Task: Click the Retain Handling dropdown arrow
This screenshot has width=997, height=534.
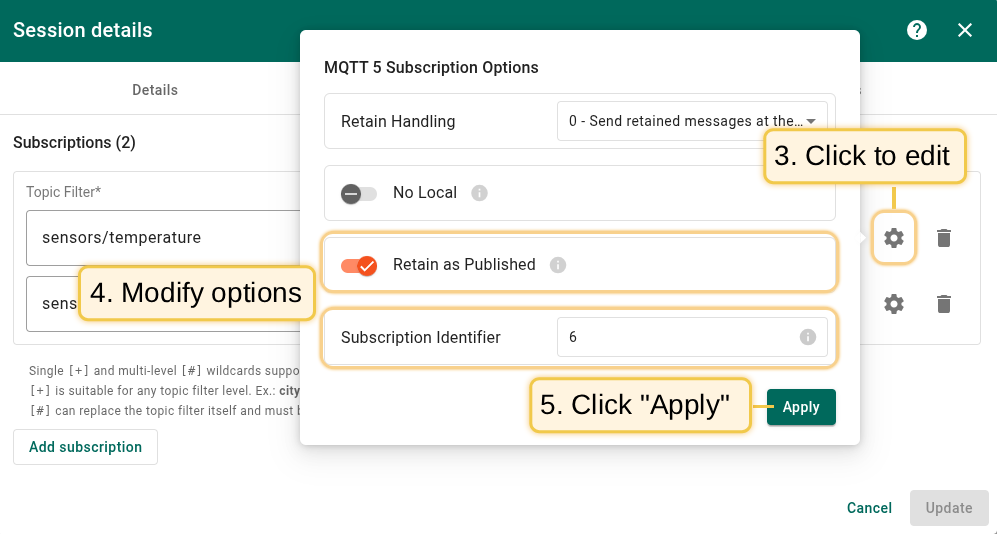Action: pyautogui.click(x=812, y=121)
